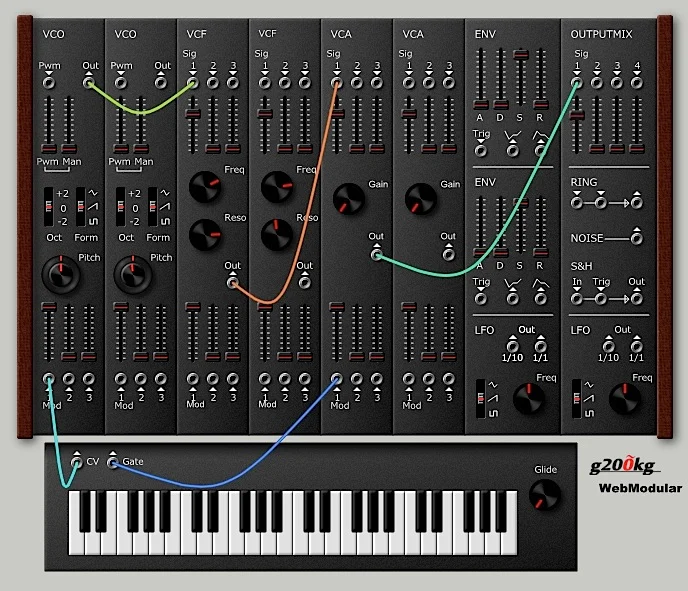Click first VCF Reso knob
Screen dimensions: 688x591
205,235
